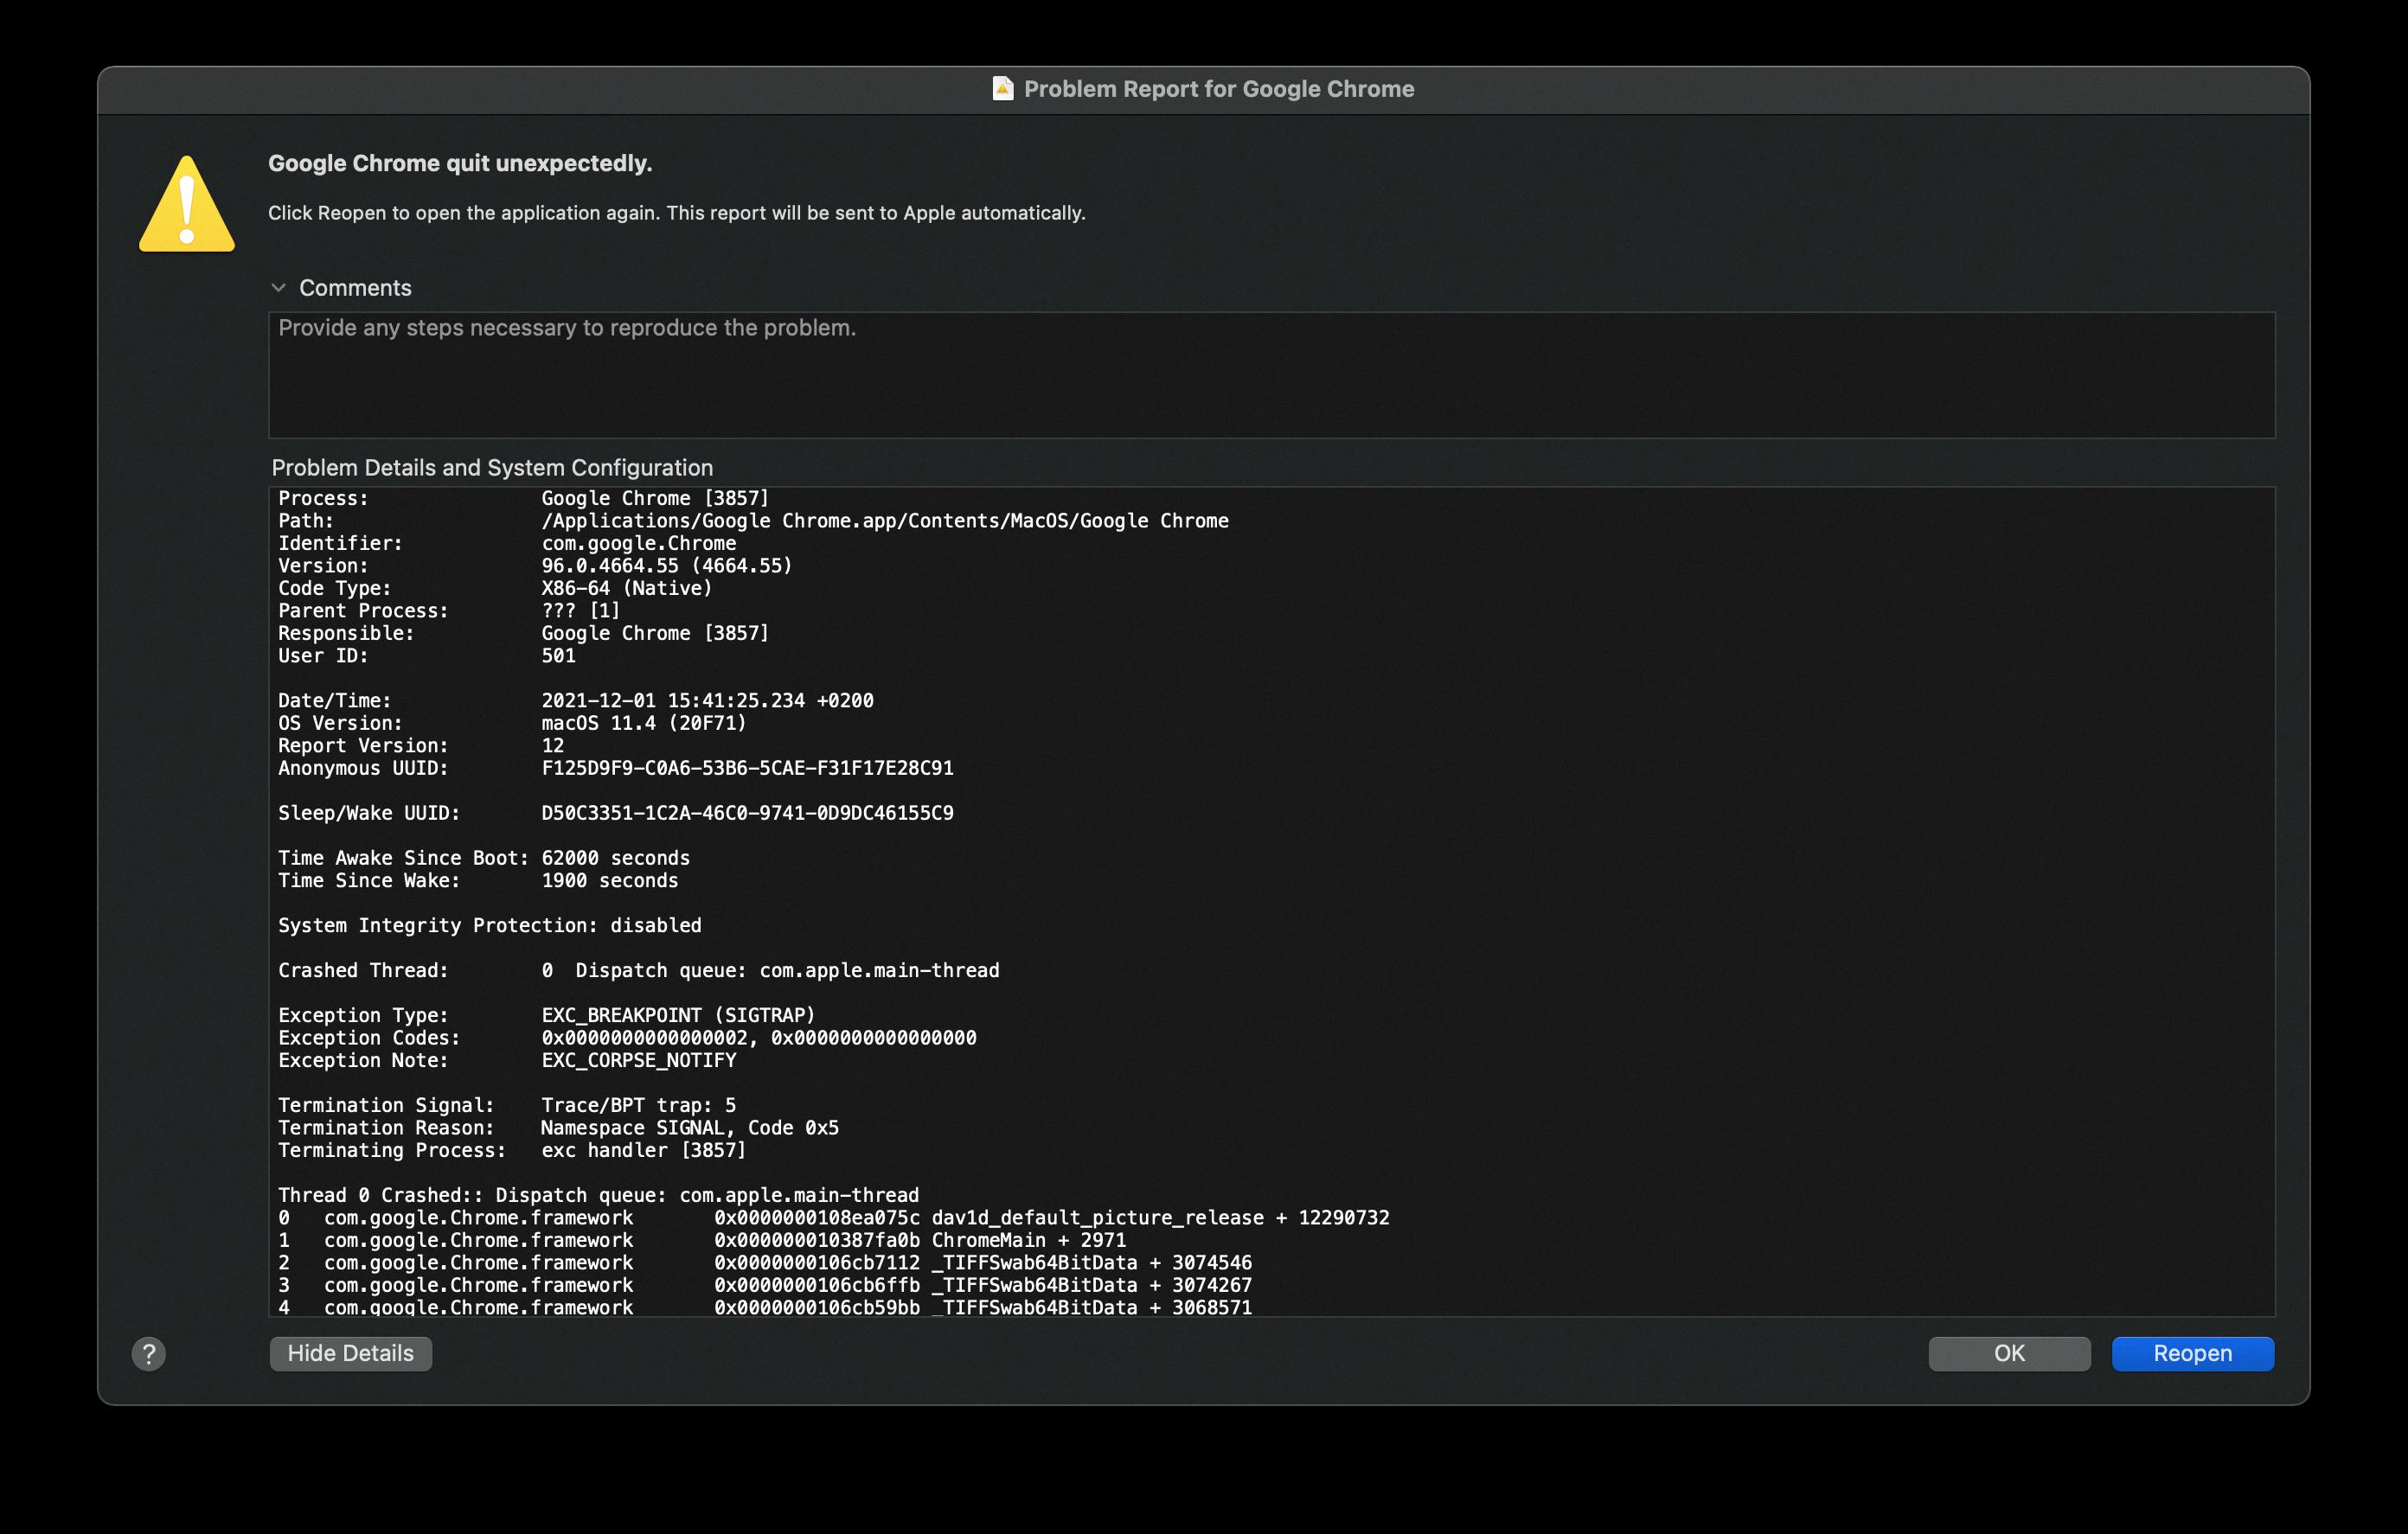Click the comments text field
Screen dimensions: 2408x1534
[x=1272, y=375]
